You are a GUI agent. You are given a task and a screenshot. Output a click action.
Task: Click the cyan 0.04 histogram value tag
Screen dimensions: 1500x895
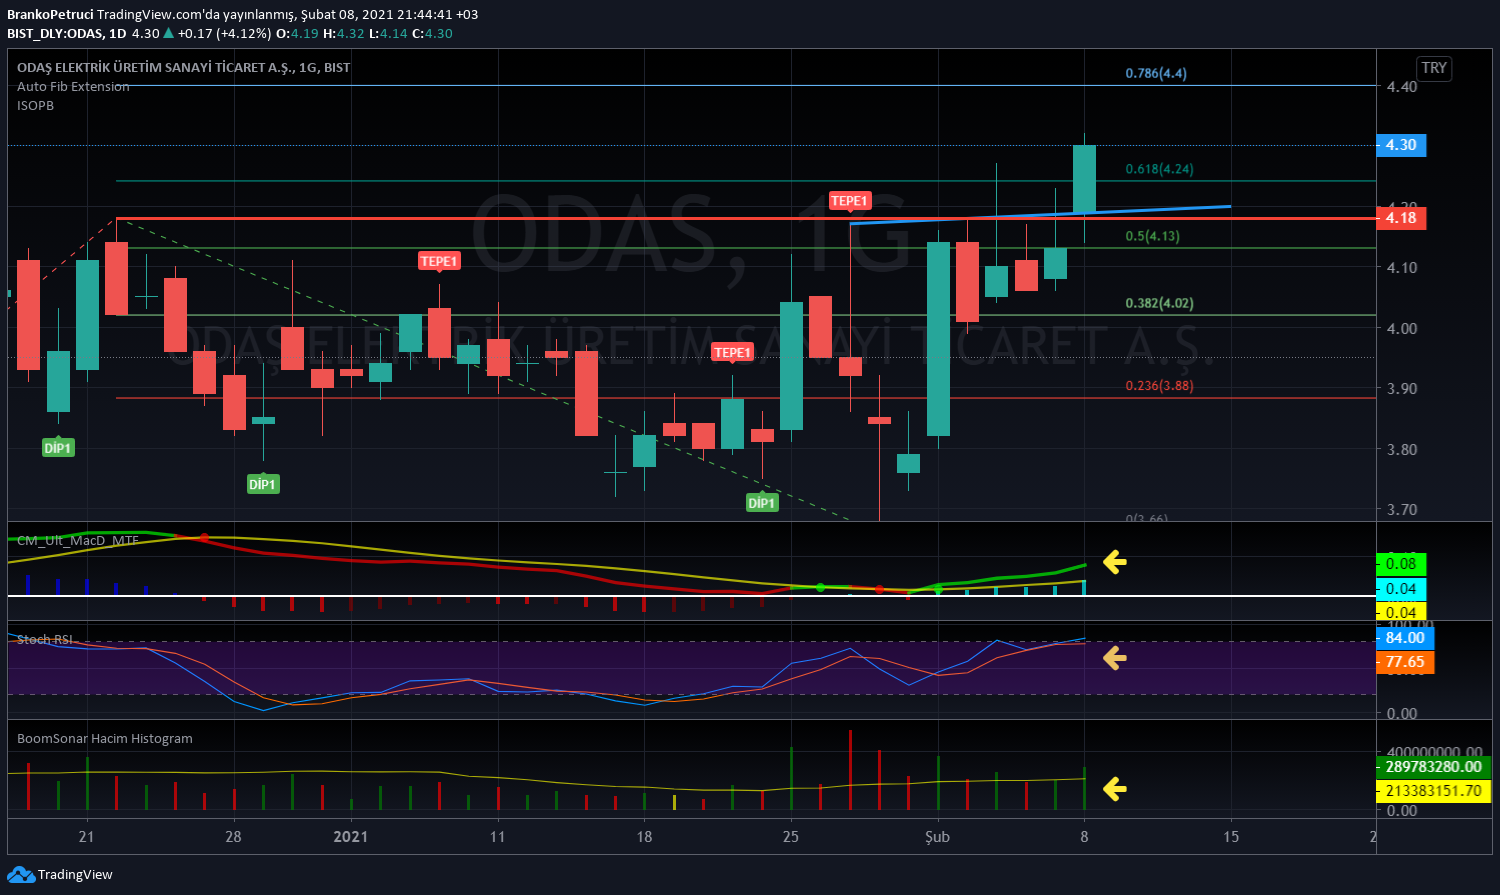(1401, 589)
